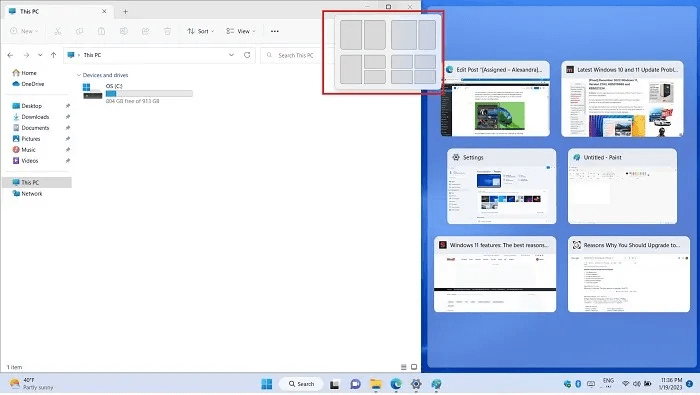Viewport: 700px width, 395px height.
Task: Click the Delete trash icon in toolbar
Action: click(x=167, y=31)
